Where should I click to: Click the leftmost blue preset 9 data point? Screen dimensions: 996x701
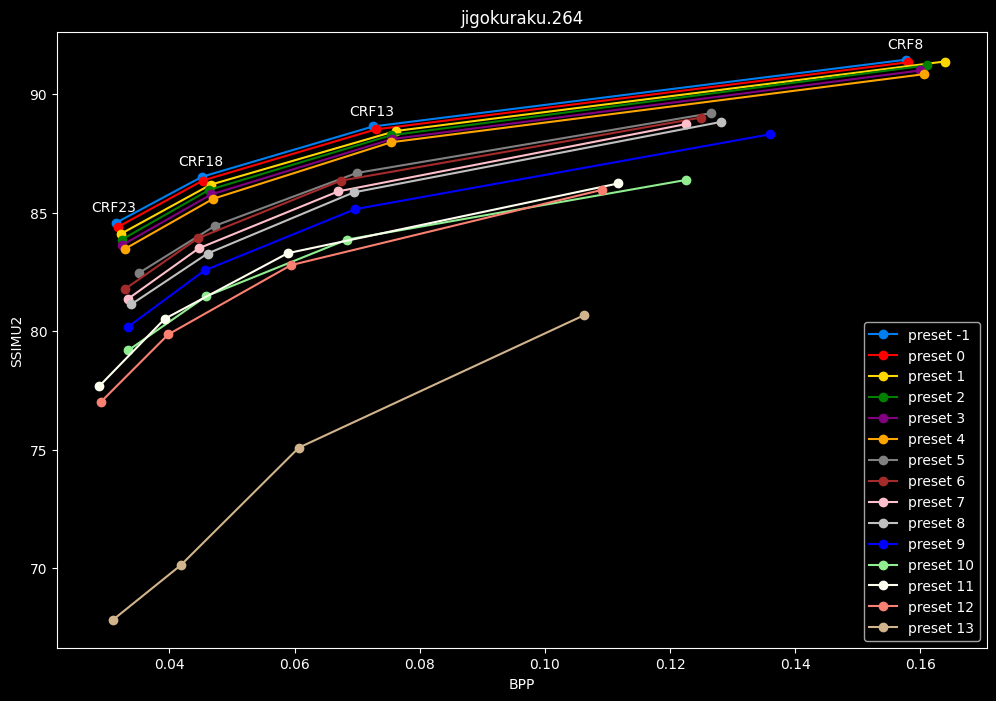pyautogui.click(x=128, y=328)
